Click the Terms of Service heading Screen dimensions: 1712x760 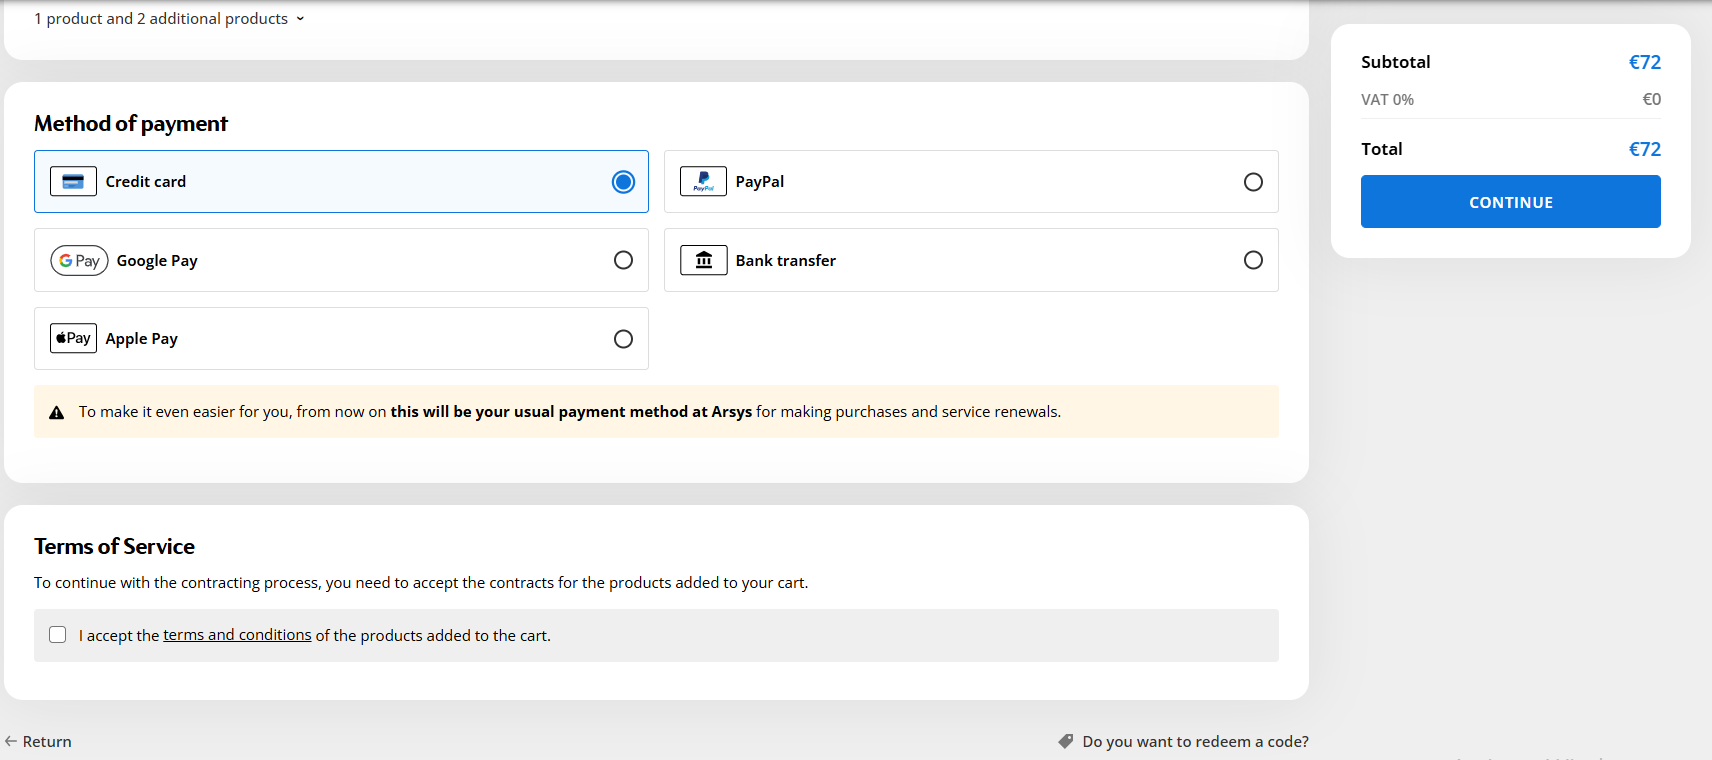point(114,546)
